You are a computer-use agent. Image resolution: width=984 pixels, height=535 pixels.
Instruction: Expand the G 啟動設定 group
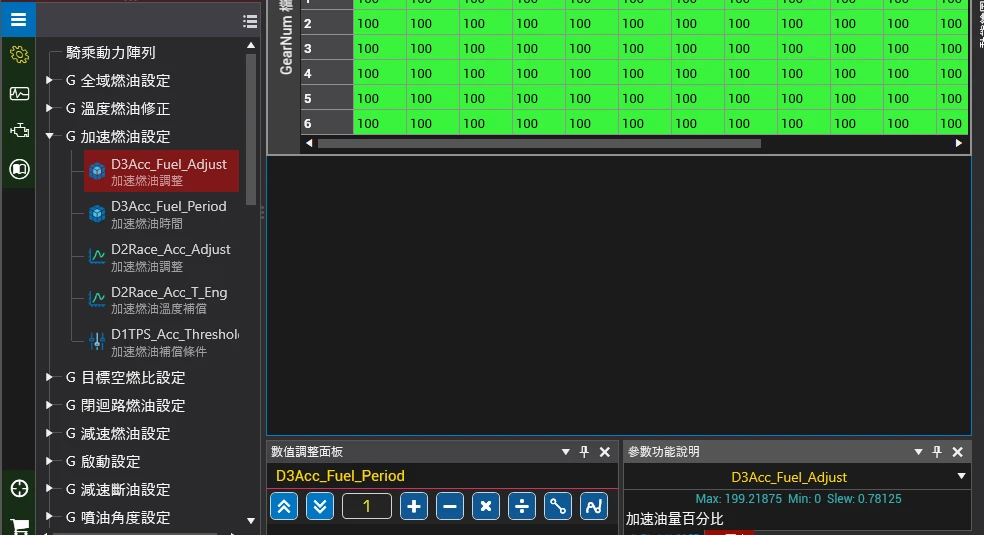click(x=50, y=461)
